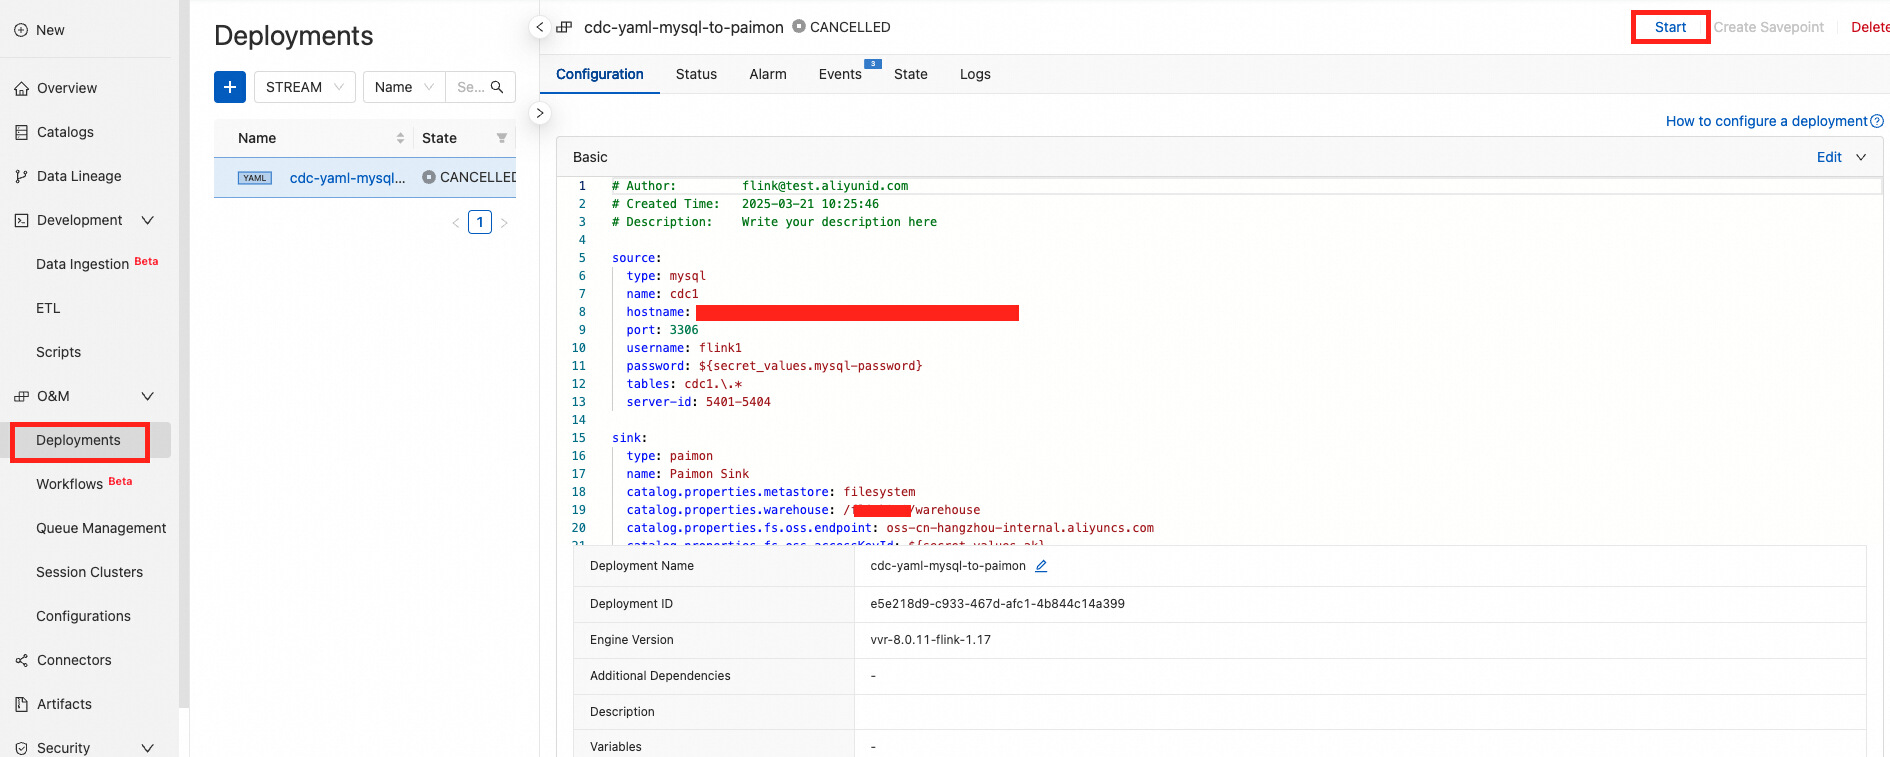
Task: Start the cancelled deployment
Action: (x=1670, y=27)
